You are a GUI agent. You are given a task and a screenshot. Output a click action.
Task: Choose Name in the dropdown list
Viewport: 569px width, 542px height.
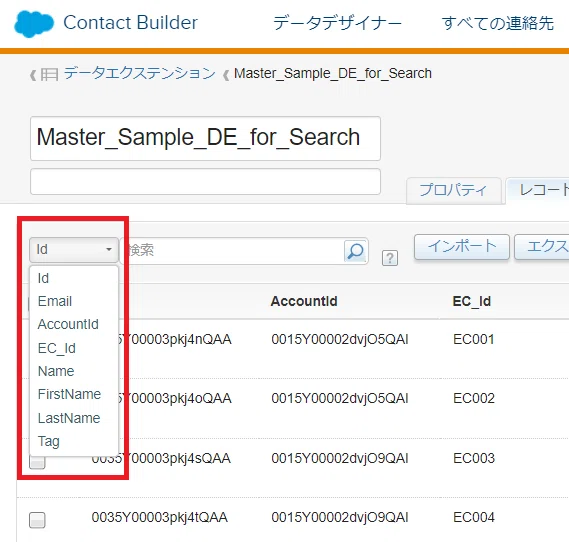coord(56,371)
